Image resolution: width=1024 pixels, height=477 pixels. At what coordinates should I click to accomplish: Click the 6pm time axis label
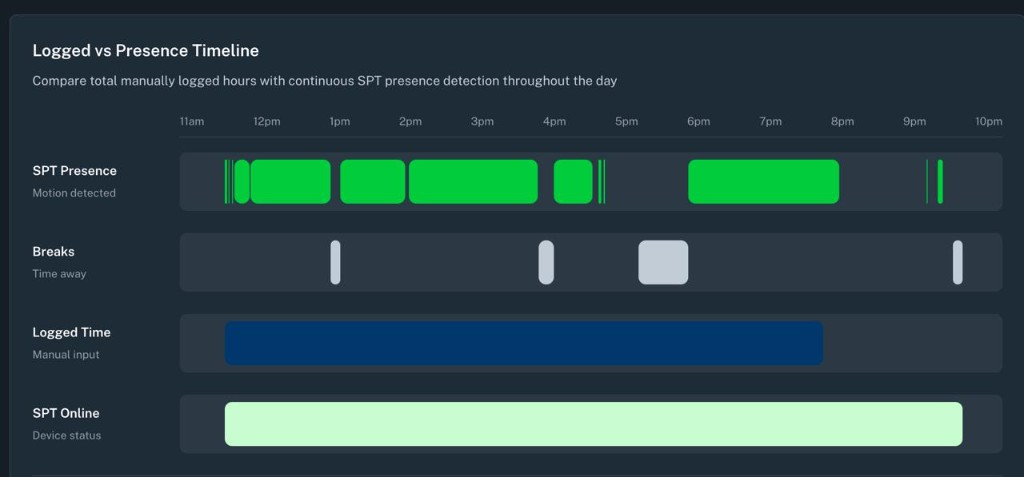coord(698,122)
